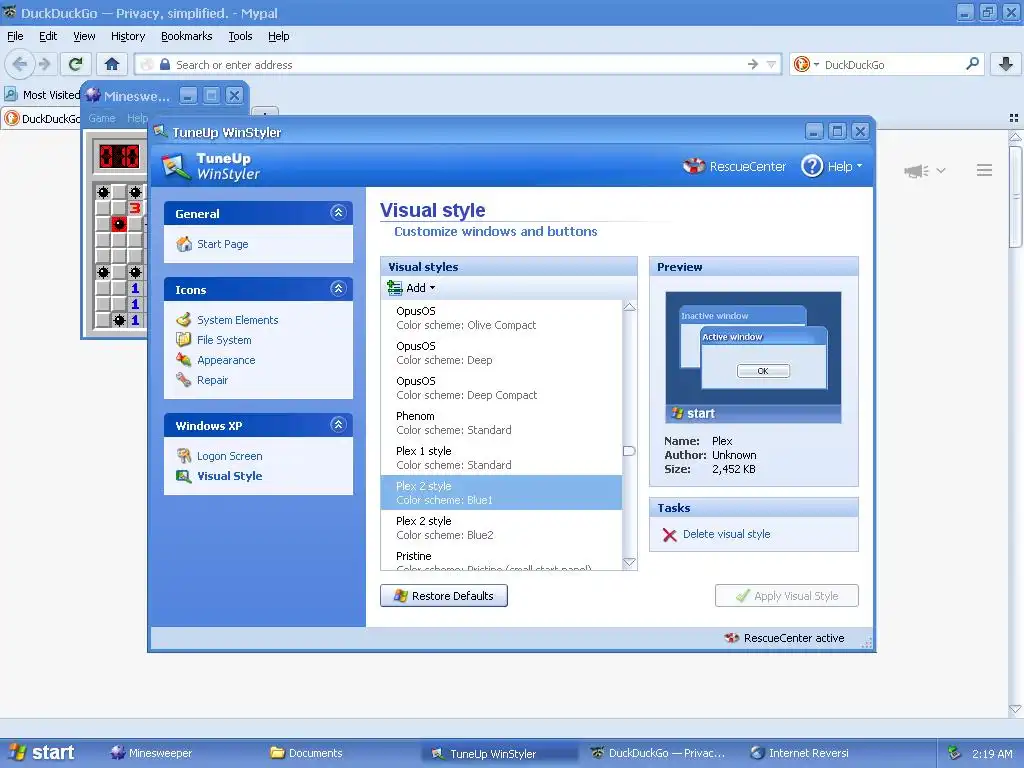Image resolution: width=1024 pixels, height=768 pixels.
Task: Open Repair icons option
Action: tap(202, 380)
